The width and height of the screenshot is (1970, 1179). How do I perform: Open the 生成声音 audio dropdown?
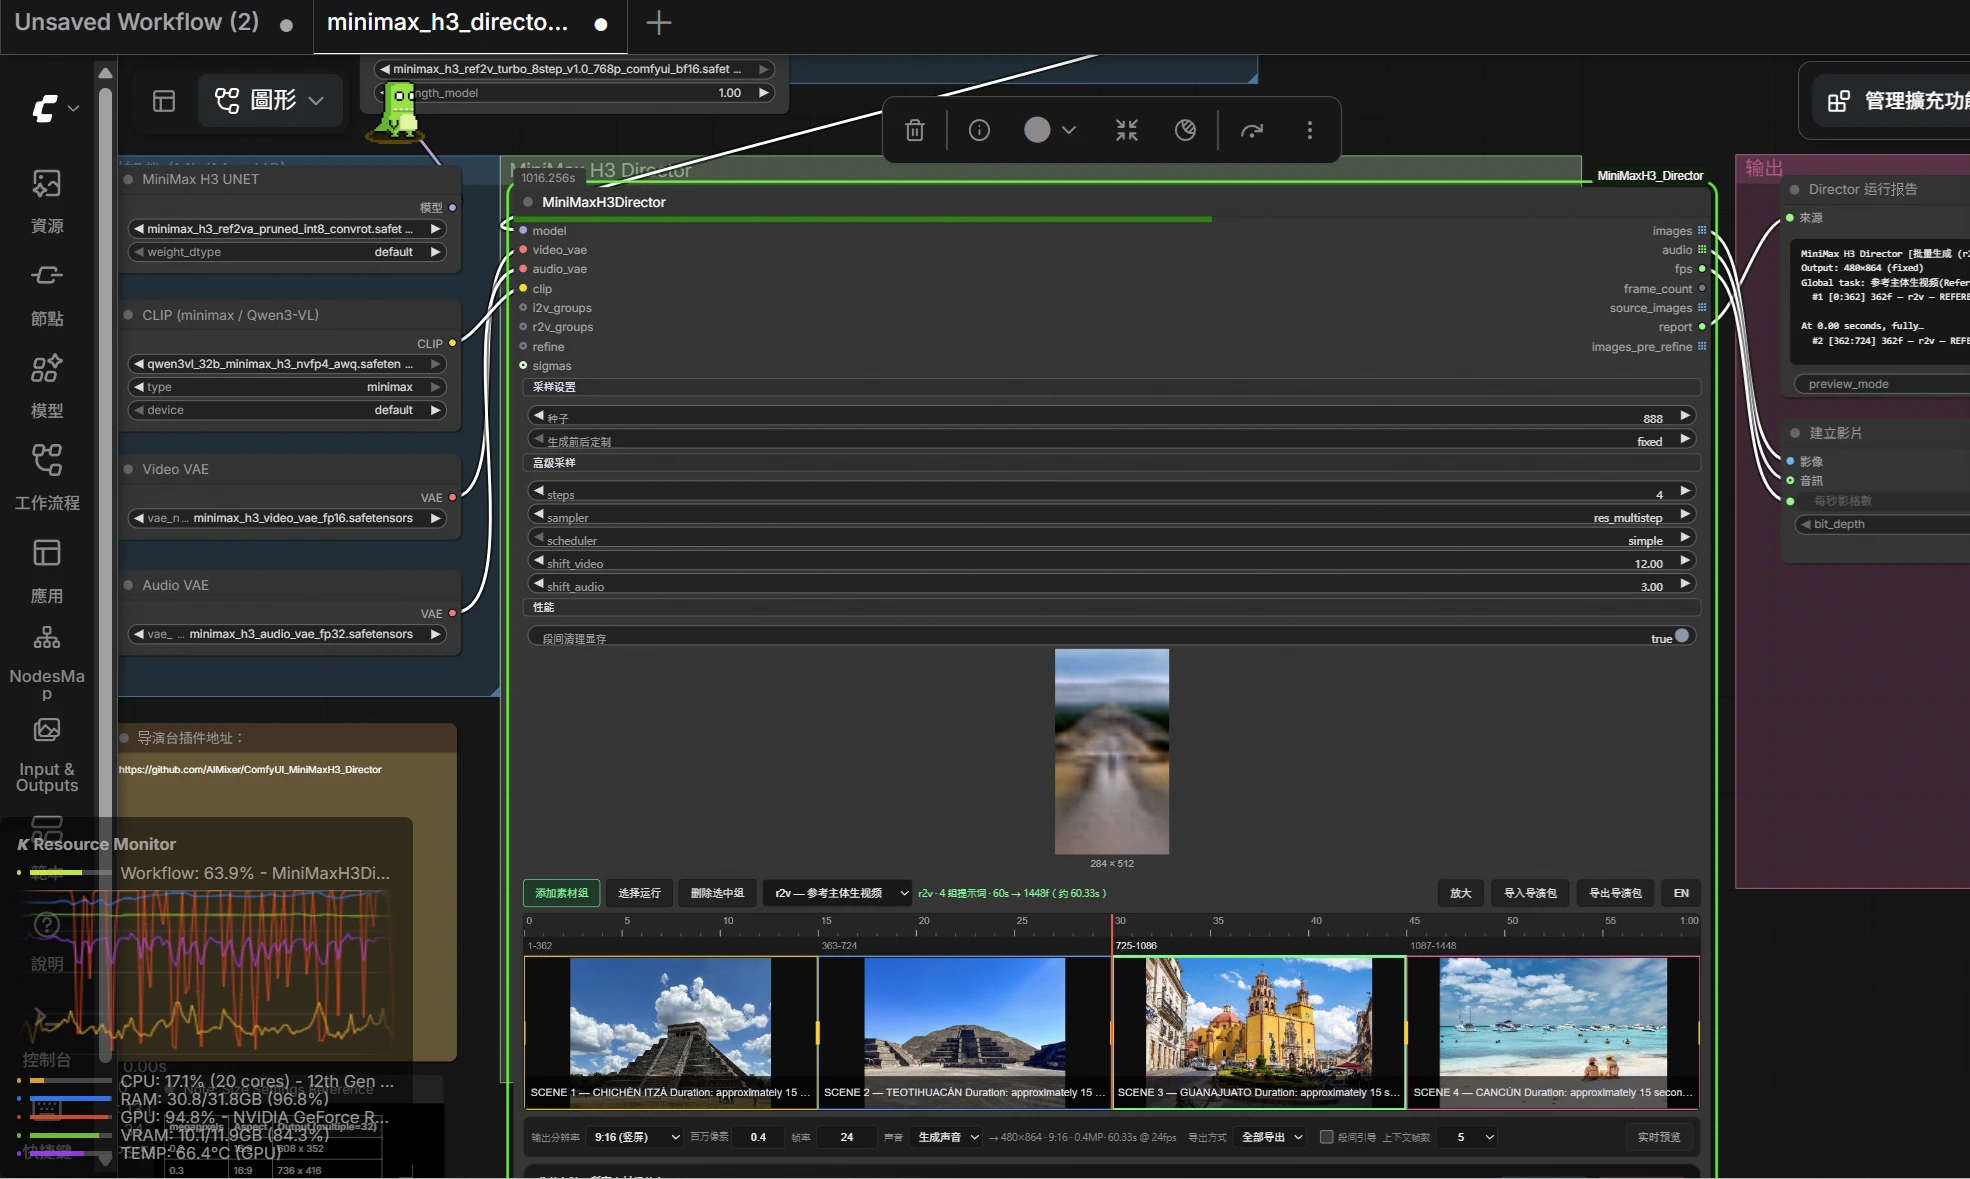[946, 1137]
